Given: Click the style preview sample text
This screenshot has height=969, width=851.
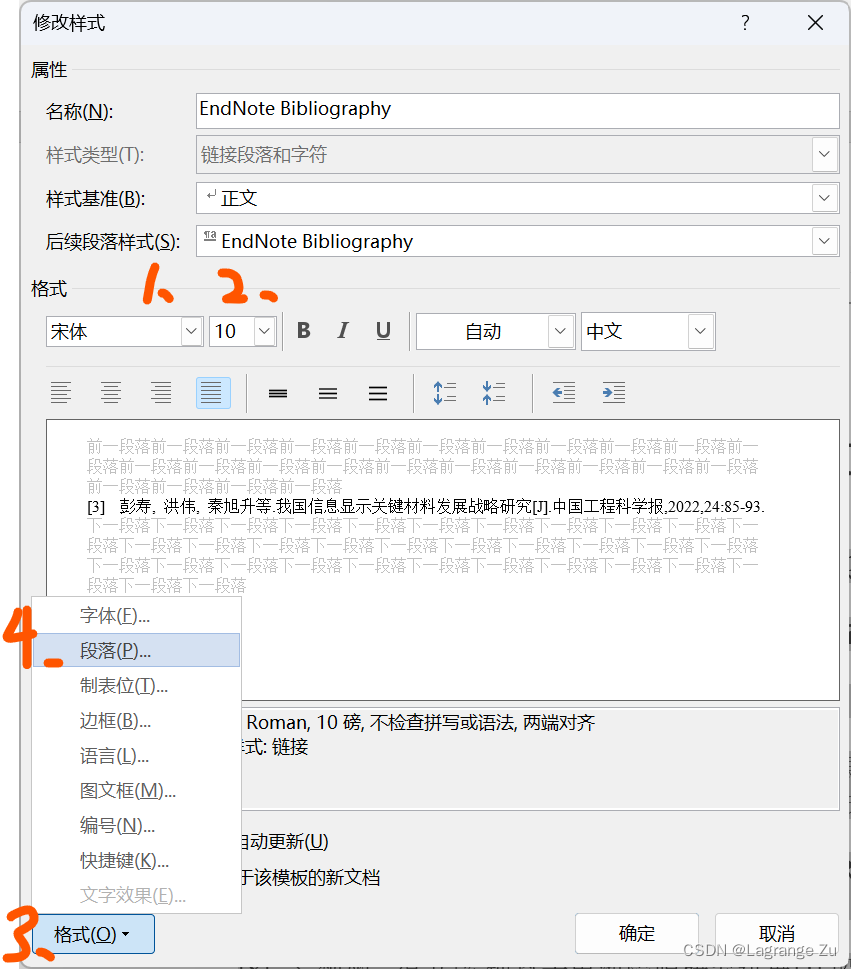Looking at the screenshot, I should 426,507.
